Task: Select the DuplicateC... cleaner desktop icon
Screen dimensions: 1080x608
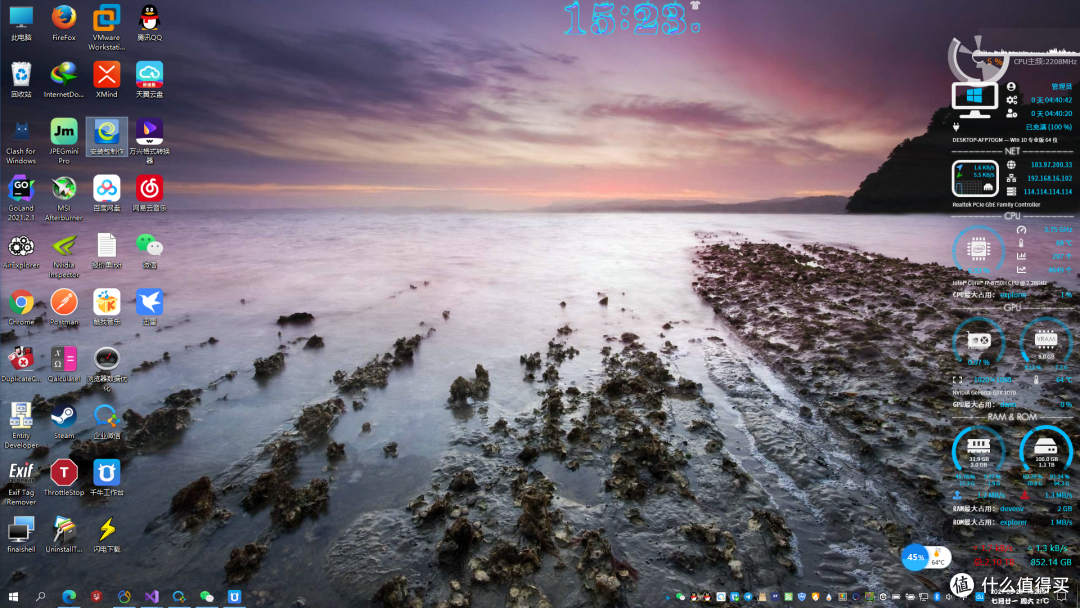Action: coord(21,364)
